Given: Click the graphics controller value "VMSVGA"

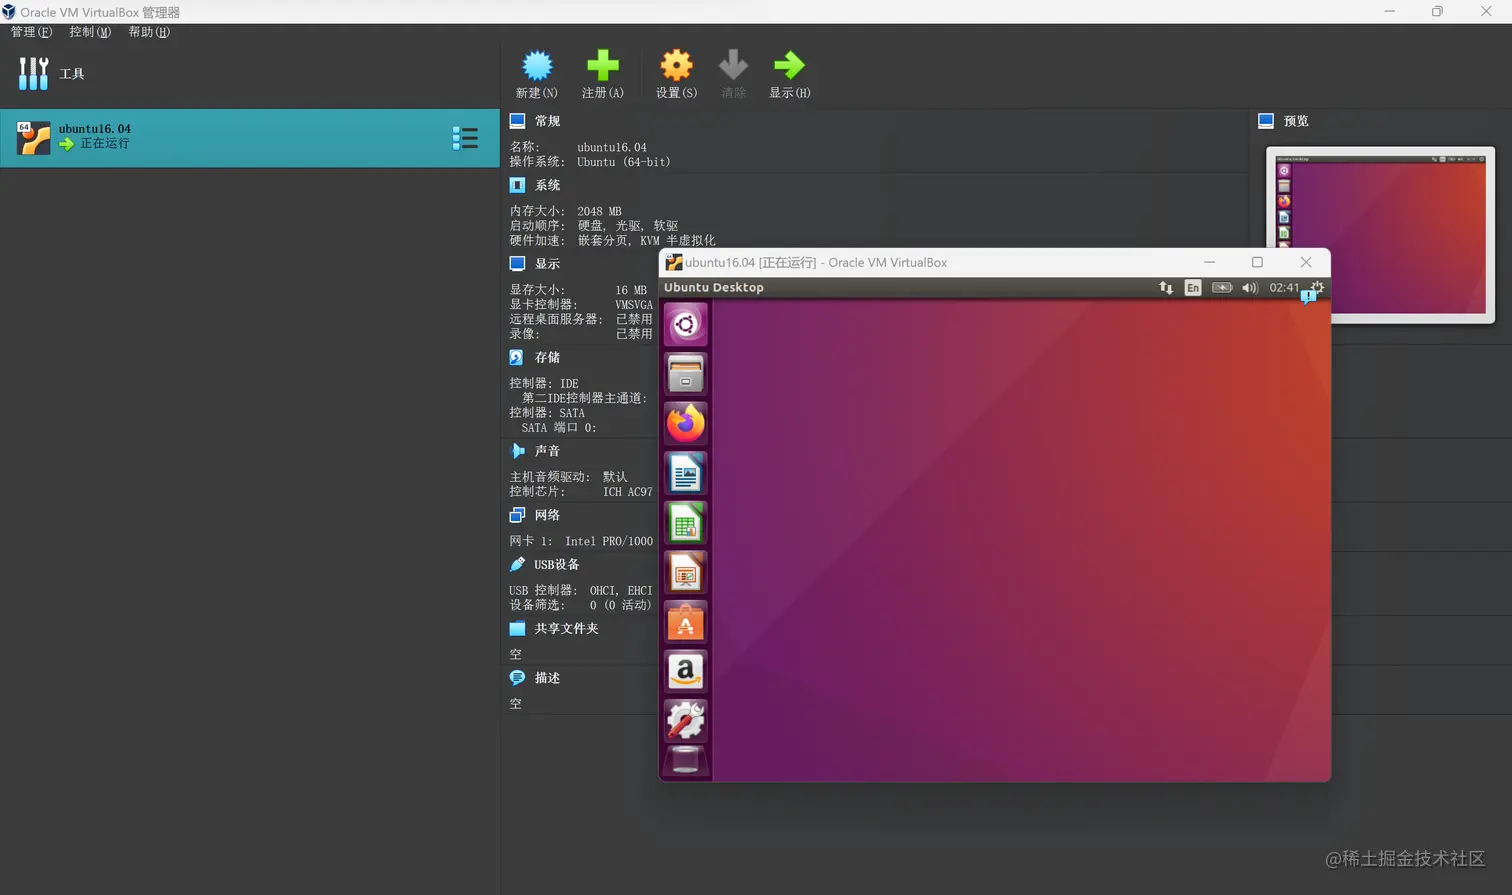Looking at the screenshot, I should [634, 305].
